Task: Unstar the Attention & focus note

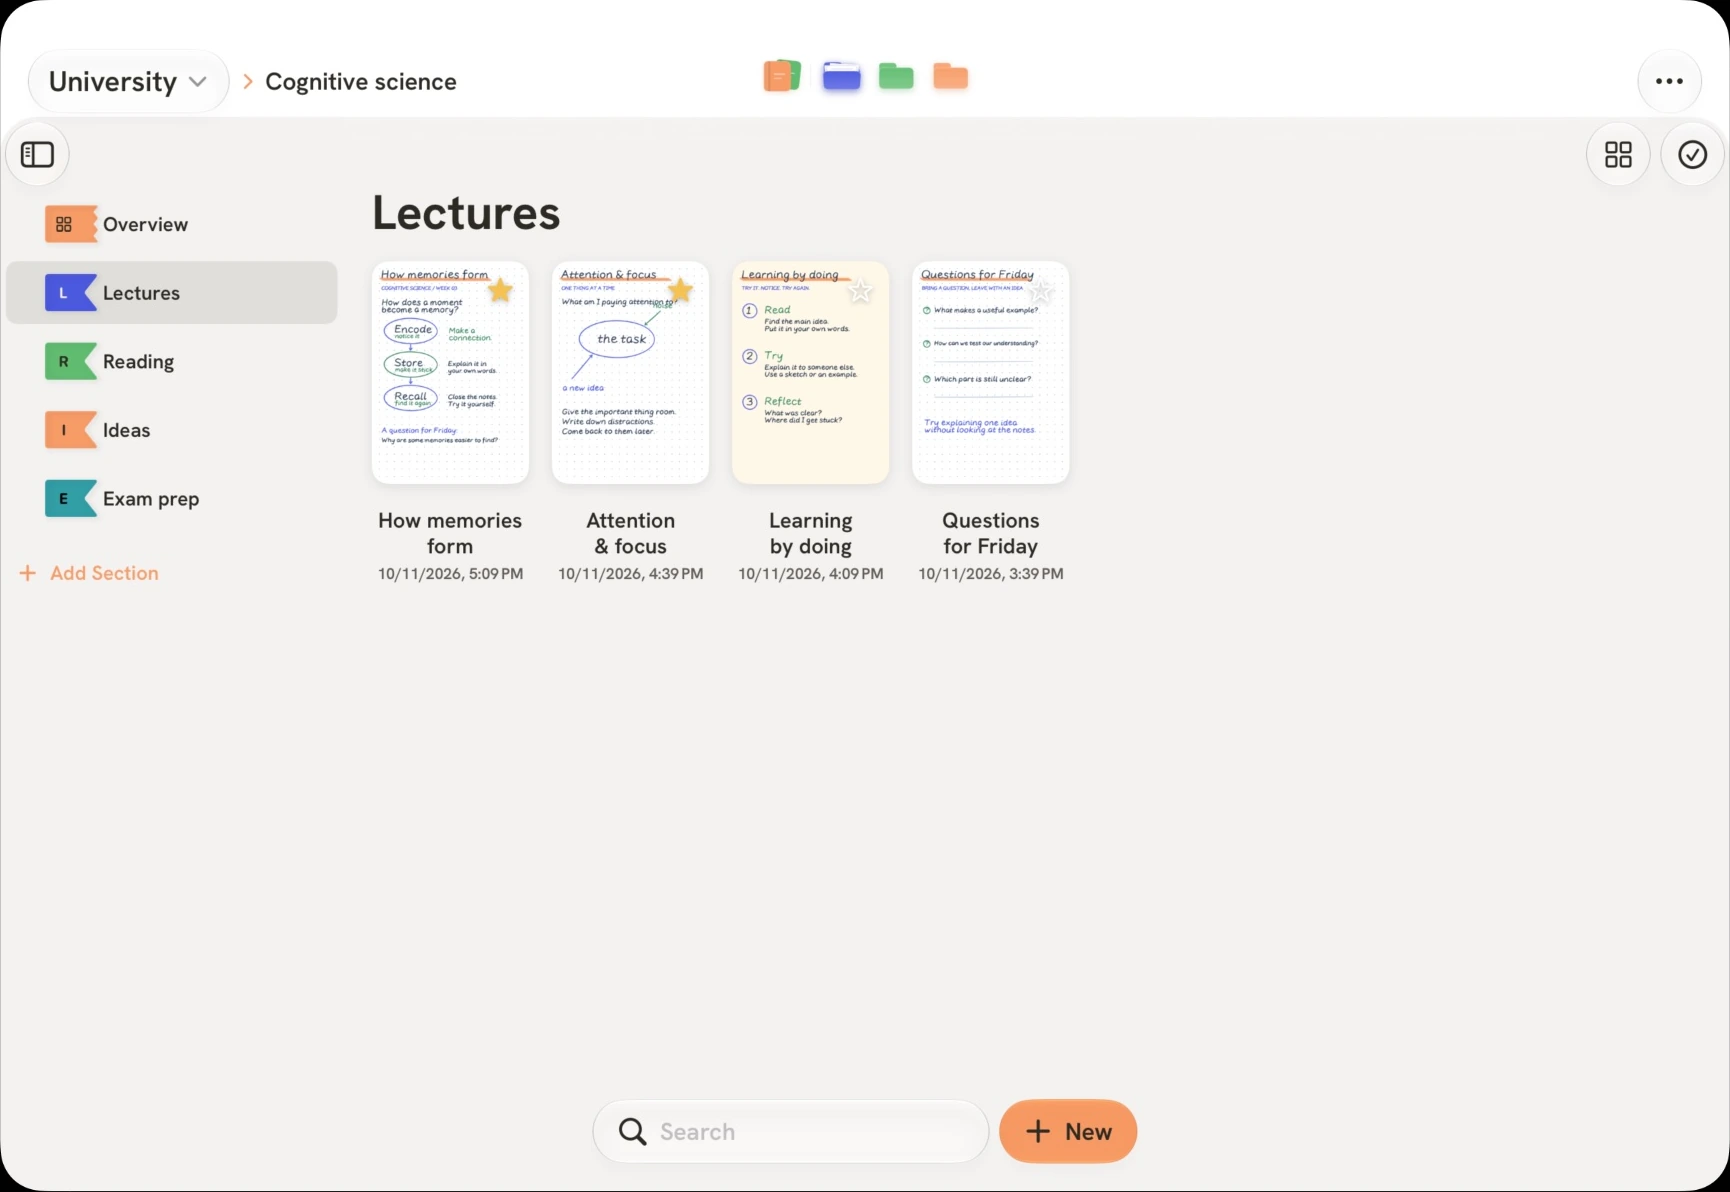Action: click(680, 291)
